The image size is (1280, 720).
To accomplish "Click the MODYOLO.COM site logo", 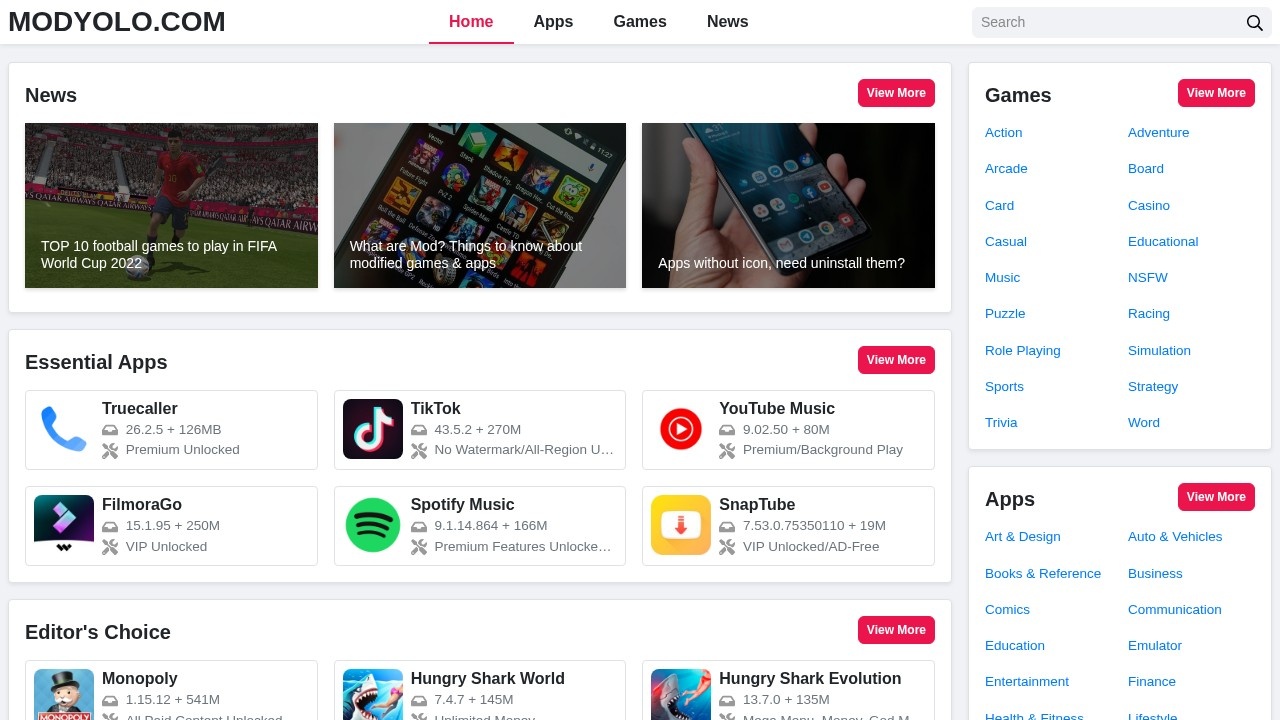I will tap(117, 21).
